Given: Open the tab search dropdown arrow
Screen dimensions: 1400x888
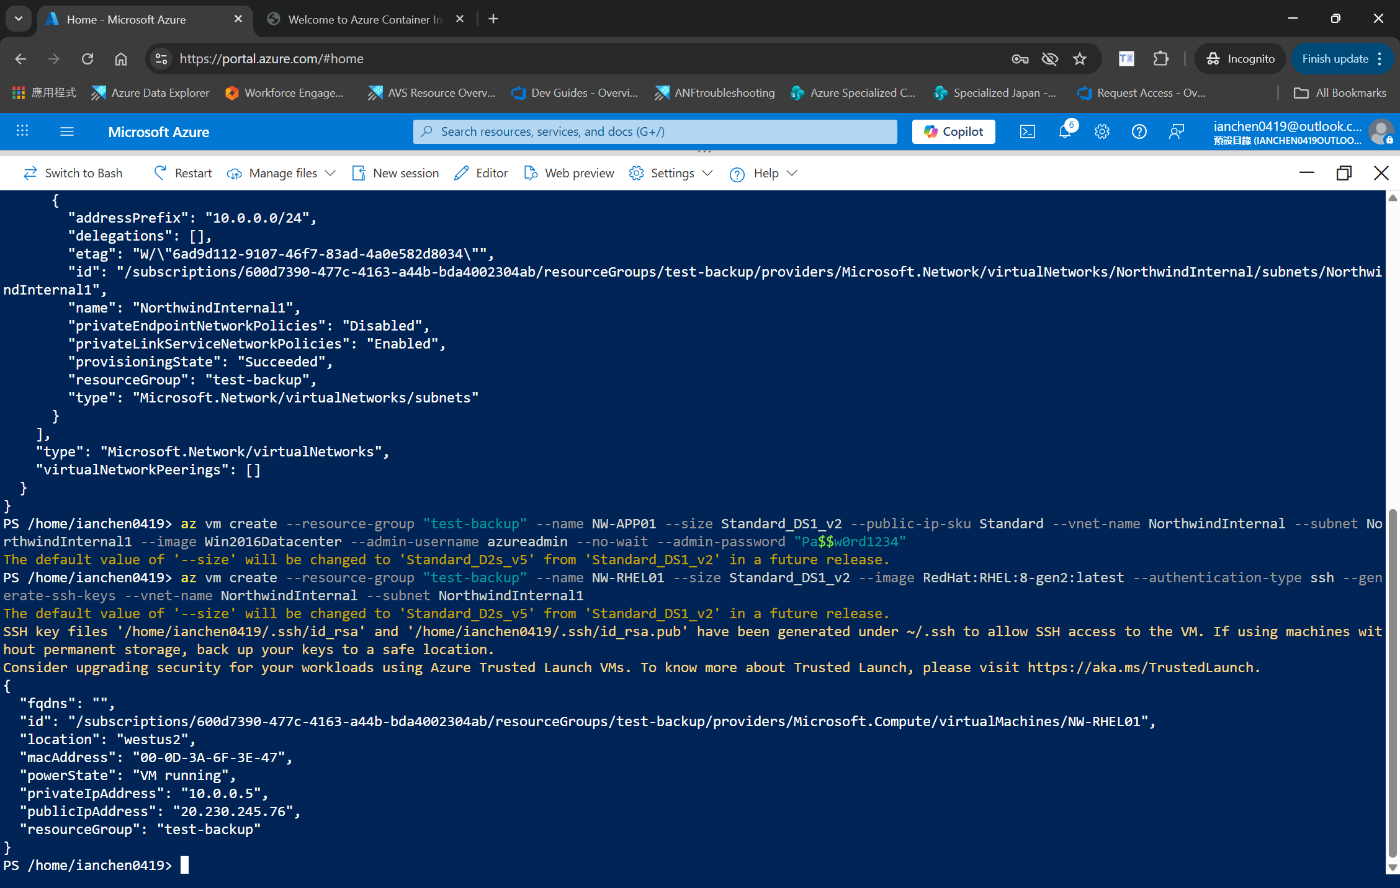Looking at the screenshot, I should coord(18,19).
